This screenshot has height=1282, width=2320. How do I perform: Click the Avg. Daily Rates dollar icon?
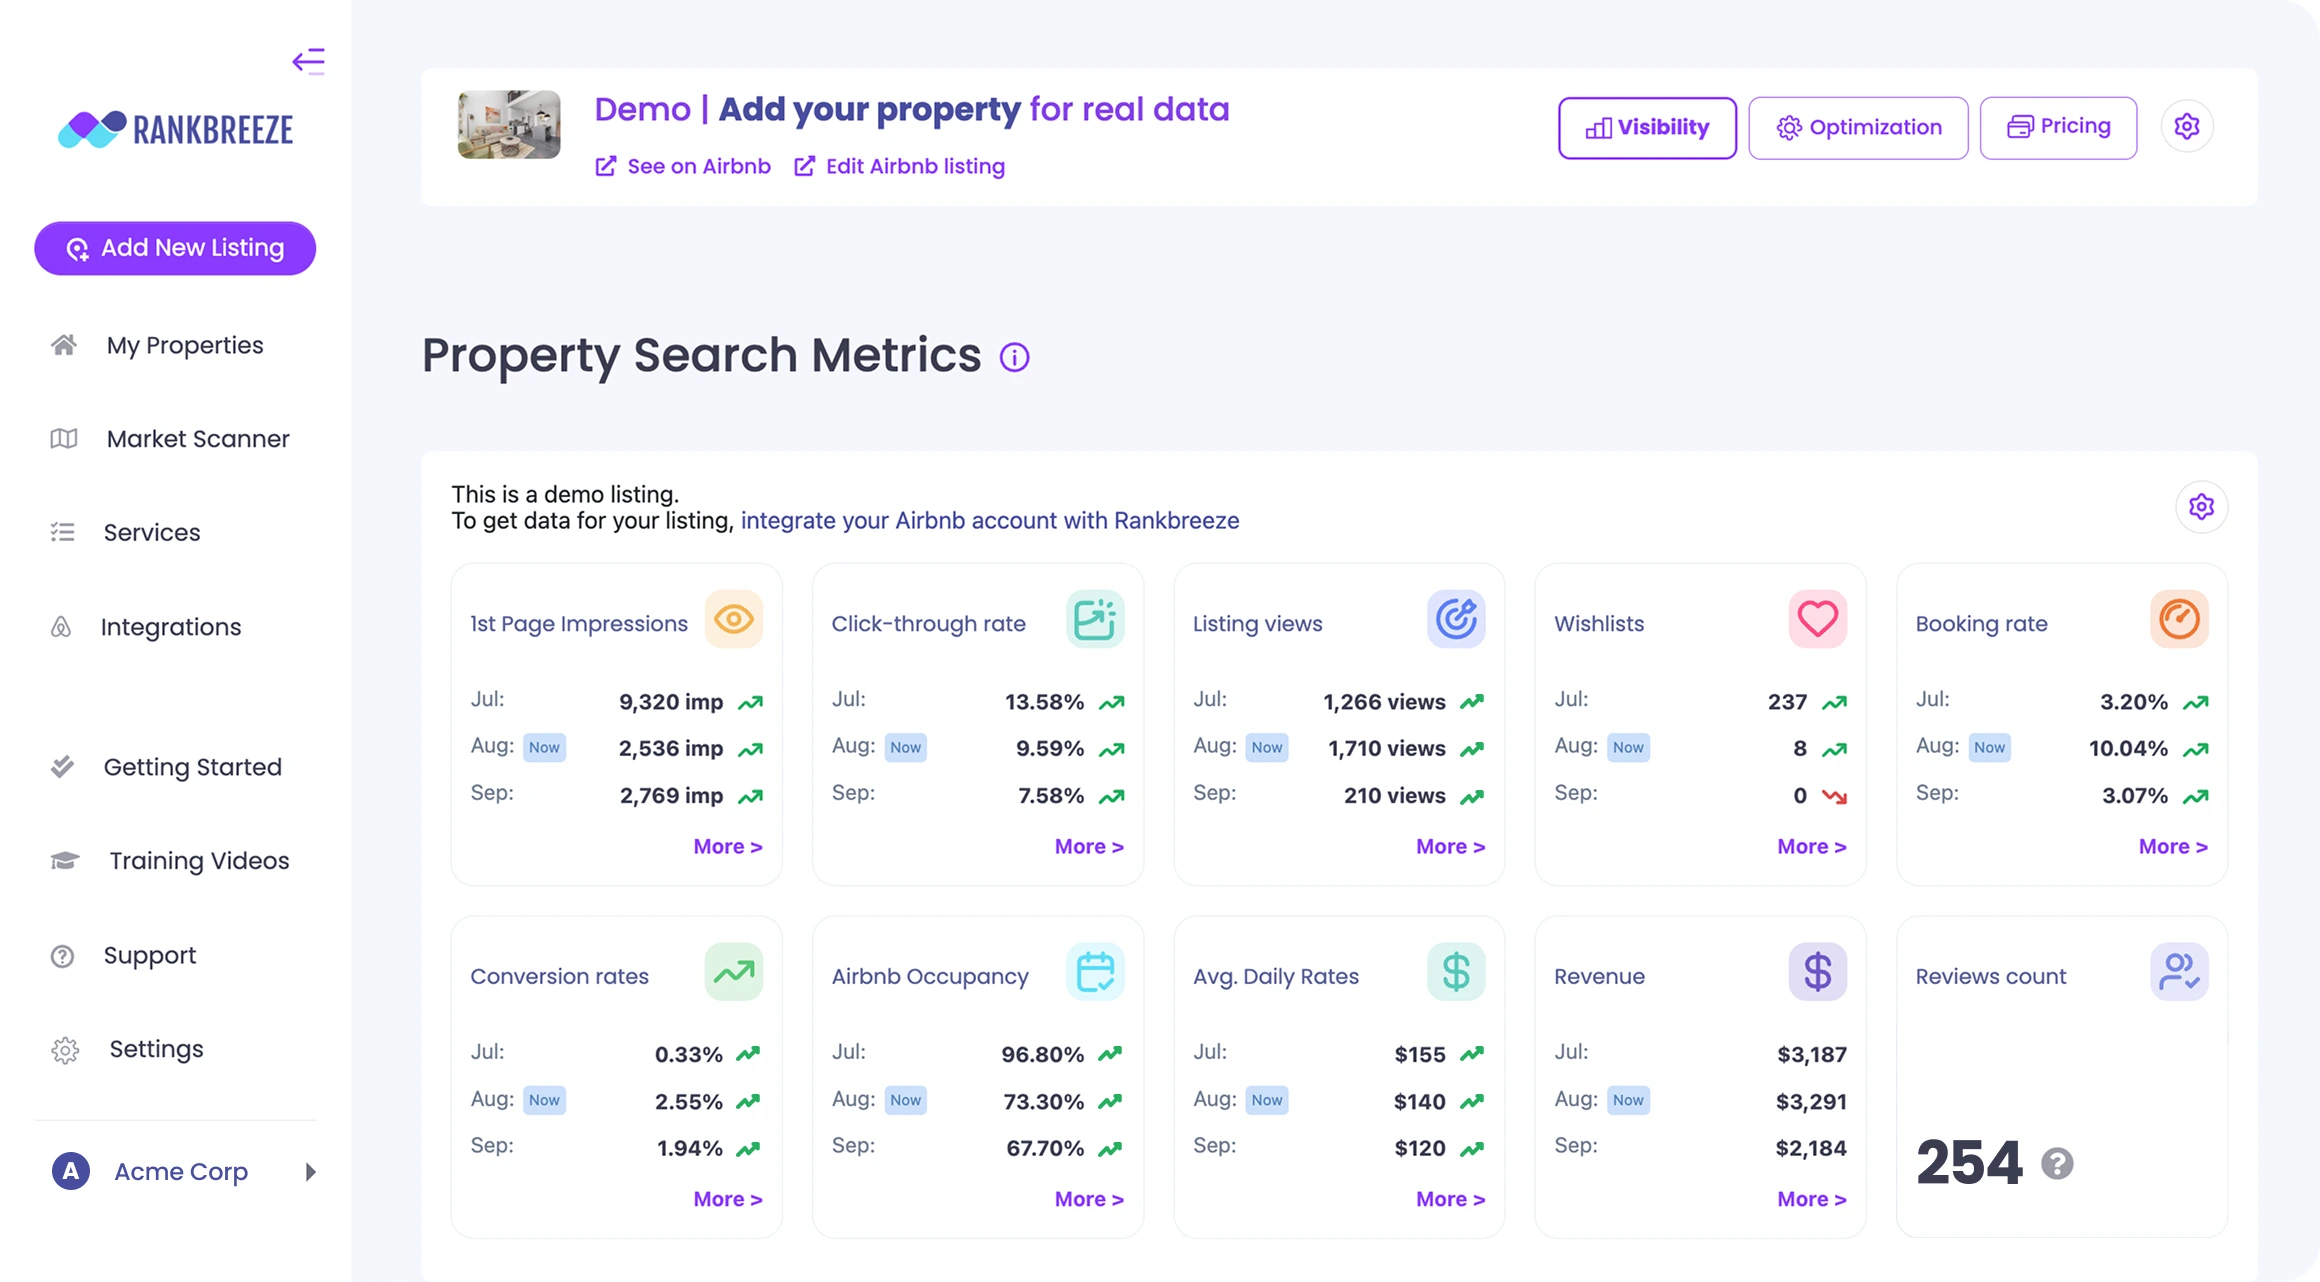(1456, 972)
